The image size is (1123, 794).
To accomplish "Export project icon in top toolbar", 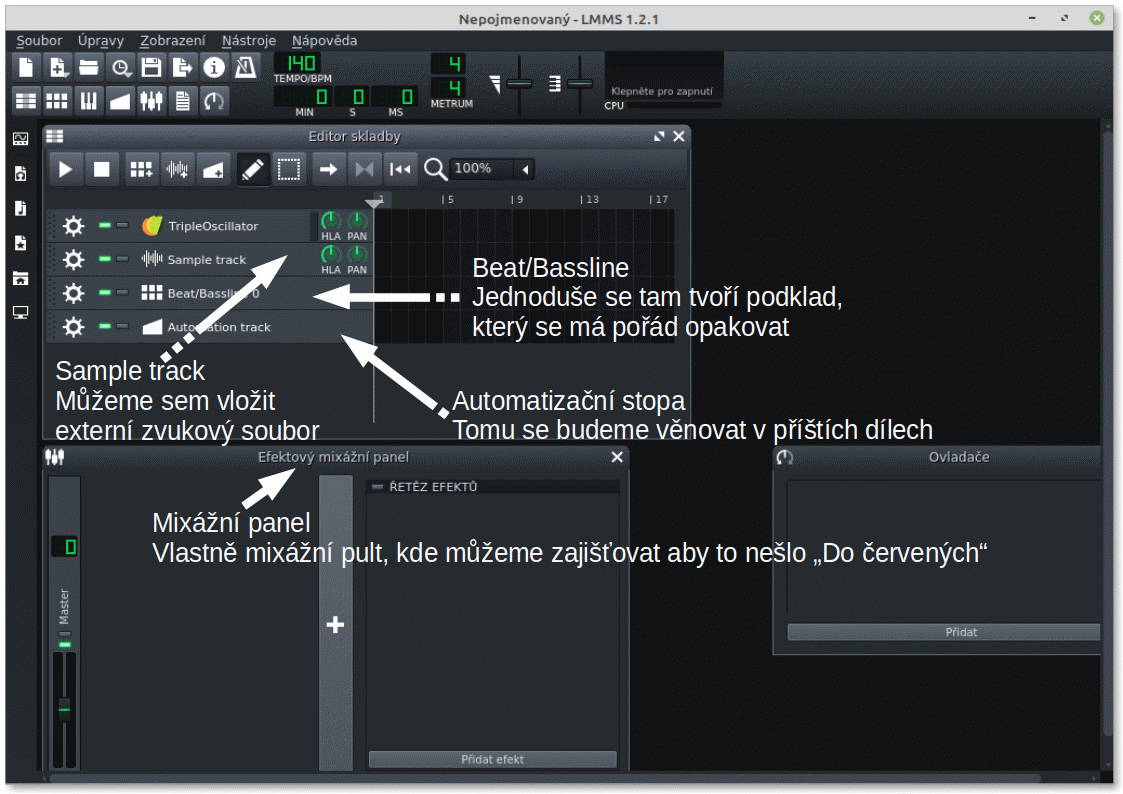I will click(x=183, y=68).
